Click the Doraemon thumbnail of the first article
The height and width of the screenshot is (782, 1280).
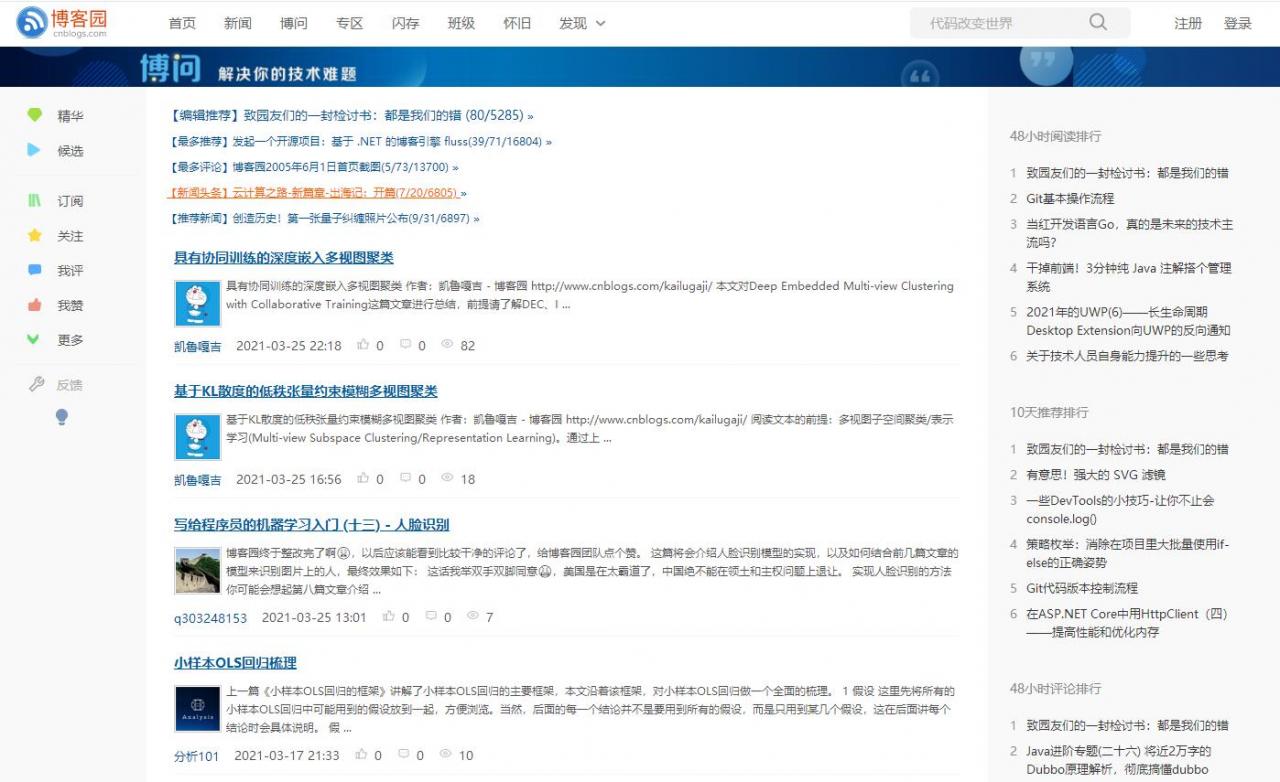pyautogui.click(x=196, y=303)
